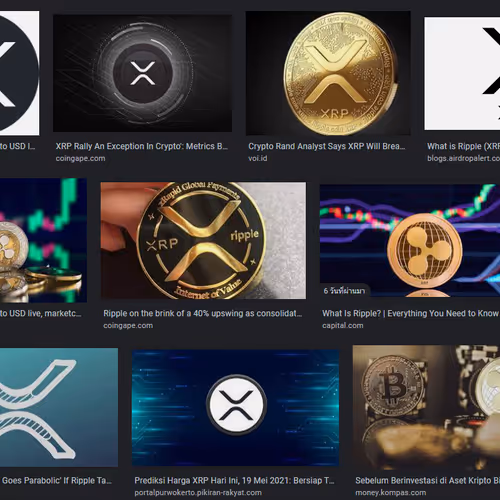Visit the voi.id source link
Viewport: 500px width, 500px height.
pyautogui.click(x=258, y=158)
